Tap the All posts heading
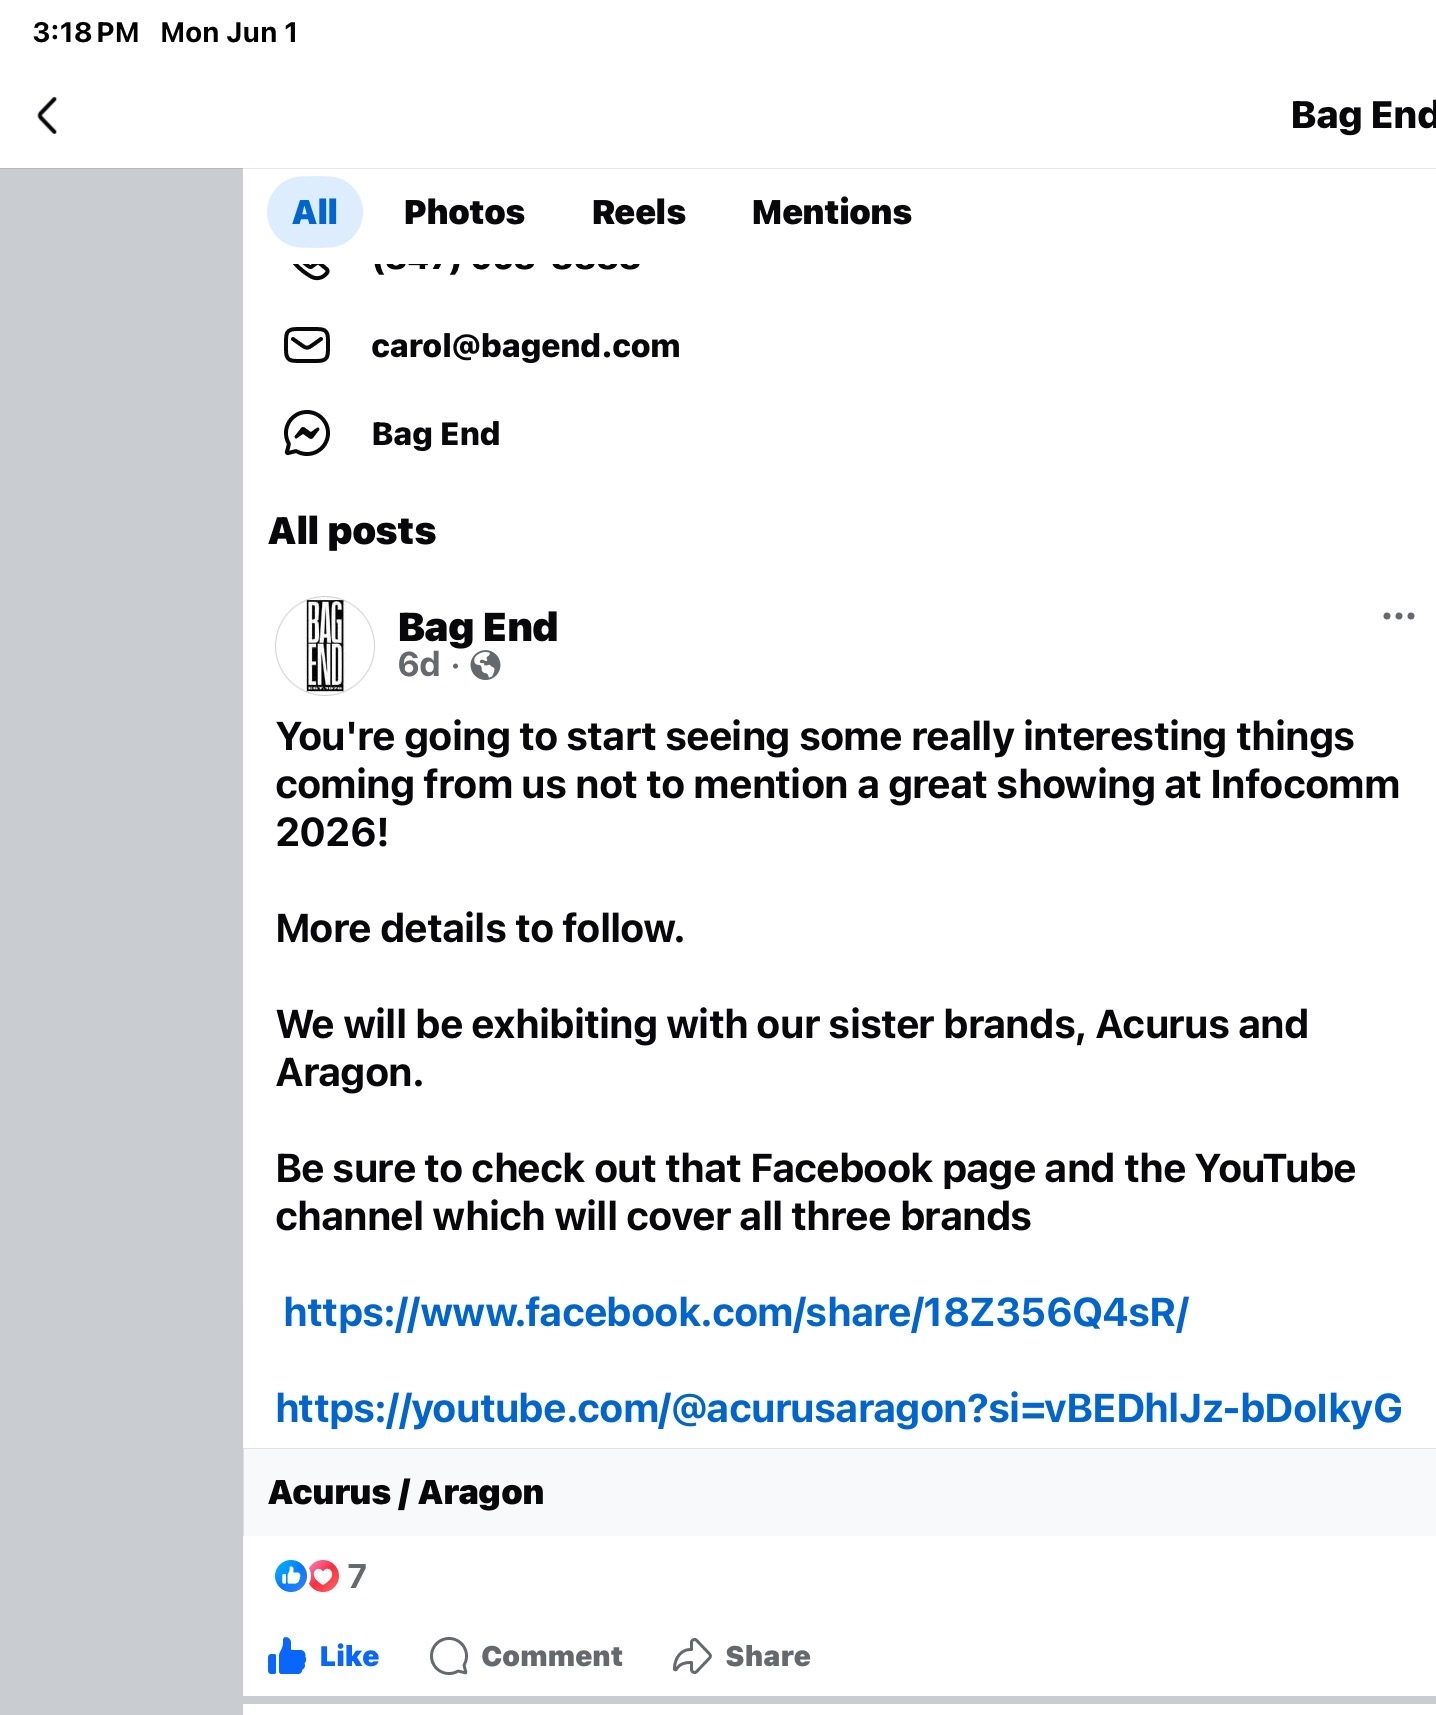Image resolution: width=1436 pixels, height=1715 pixels. point(352,531)
